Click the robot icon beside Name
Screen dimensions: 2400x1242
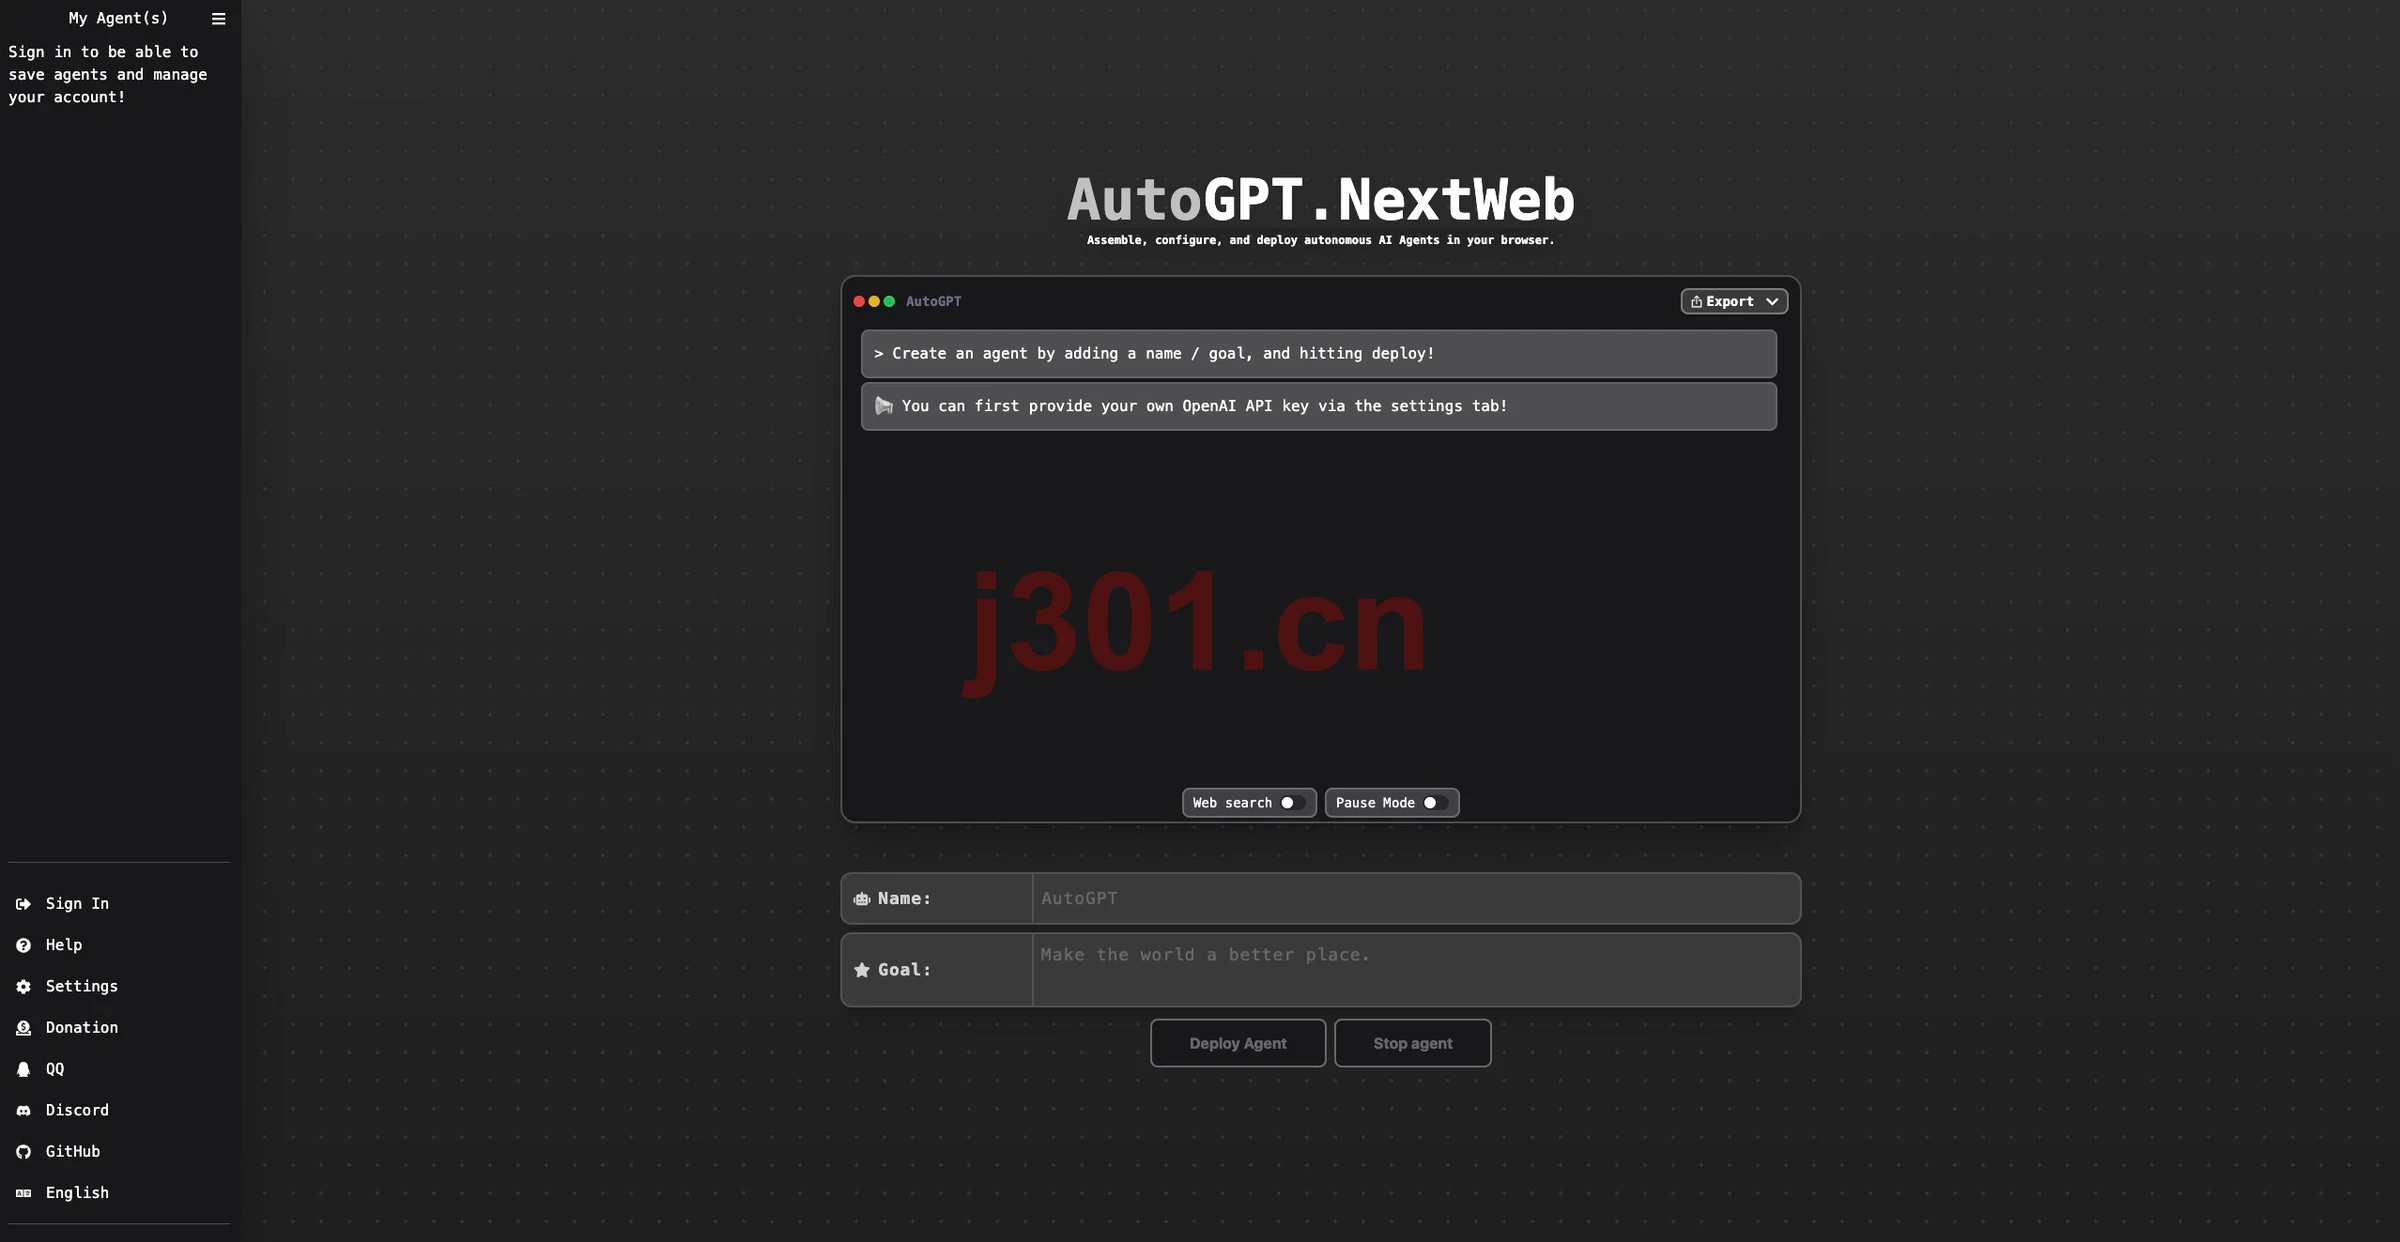[861, 899]
